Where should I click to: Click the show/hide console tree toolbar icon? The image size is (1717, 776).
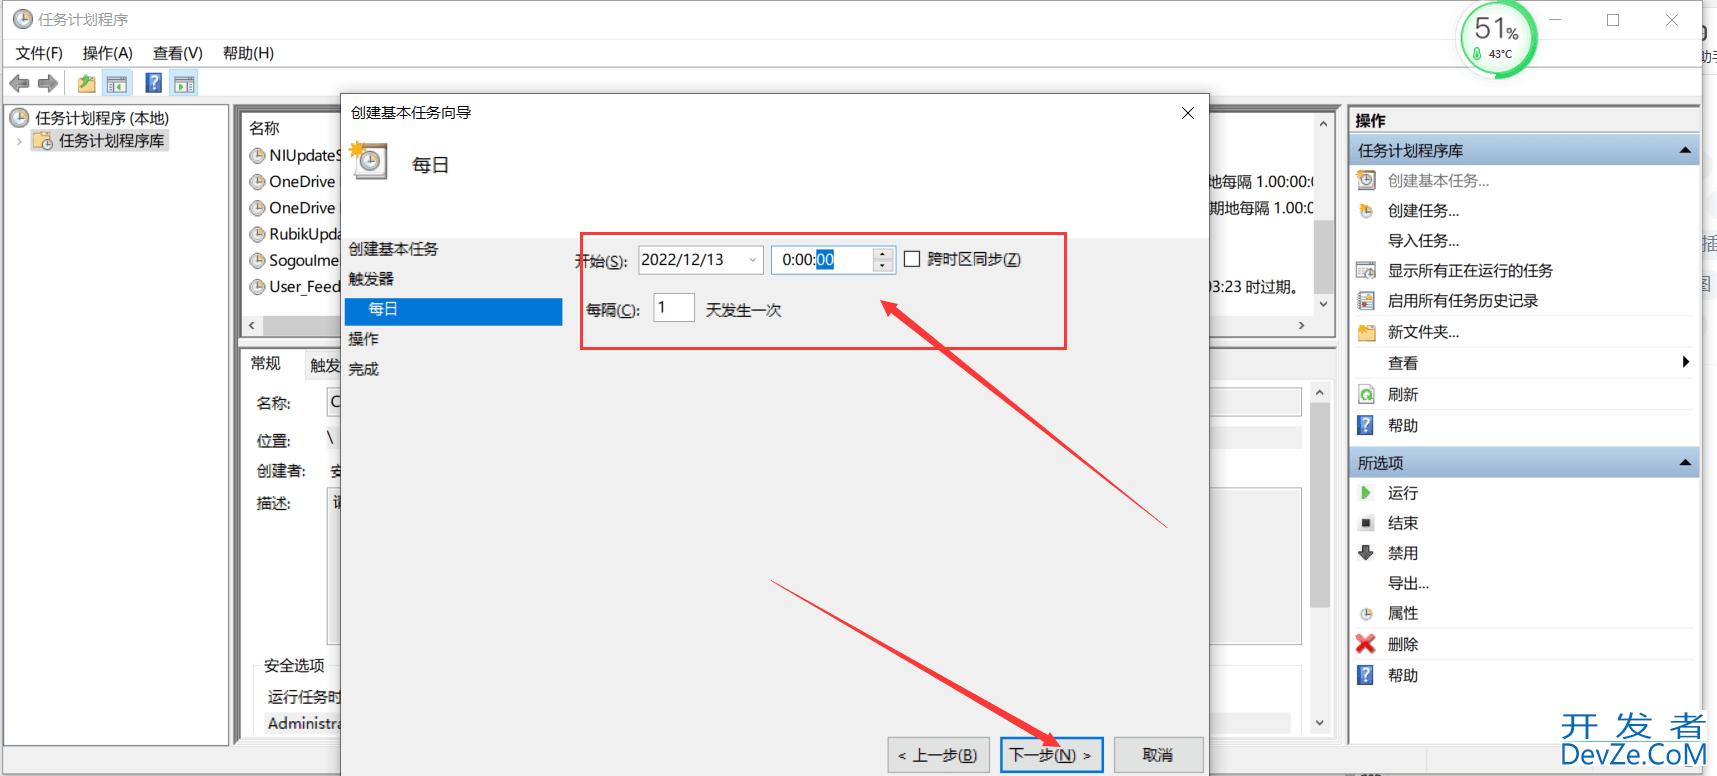[x=117, y=84]
